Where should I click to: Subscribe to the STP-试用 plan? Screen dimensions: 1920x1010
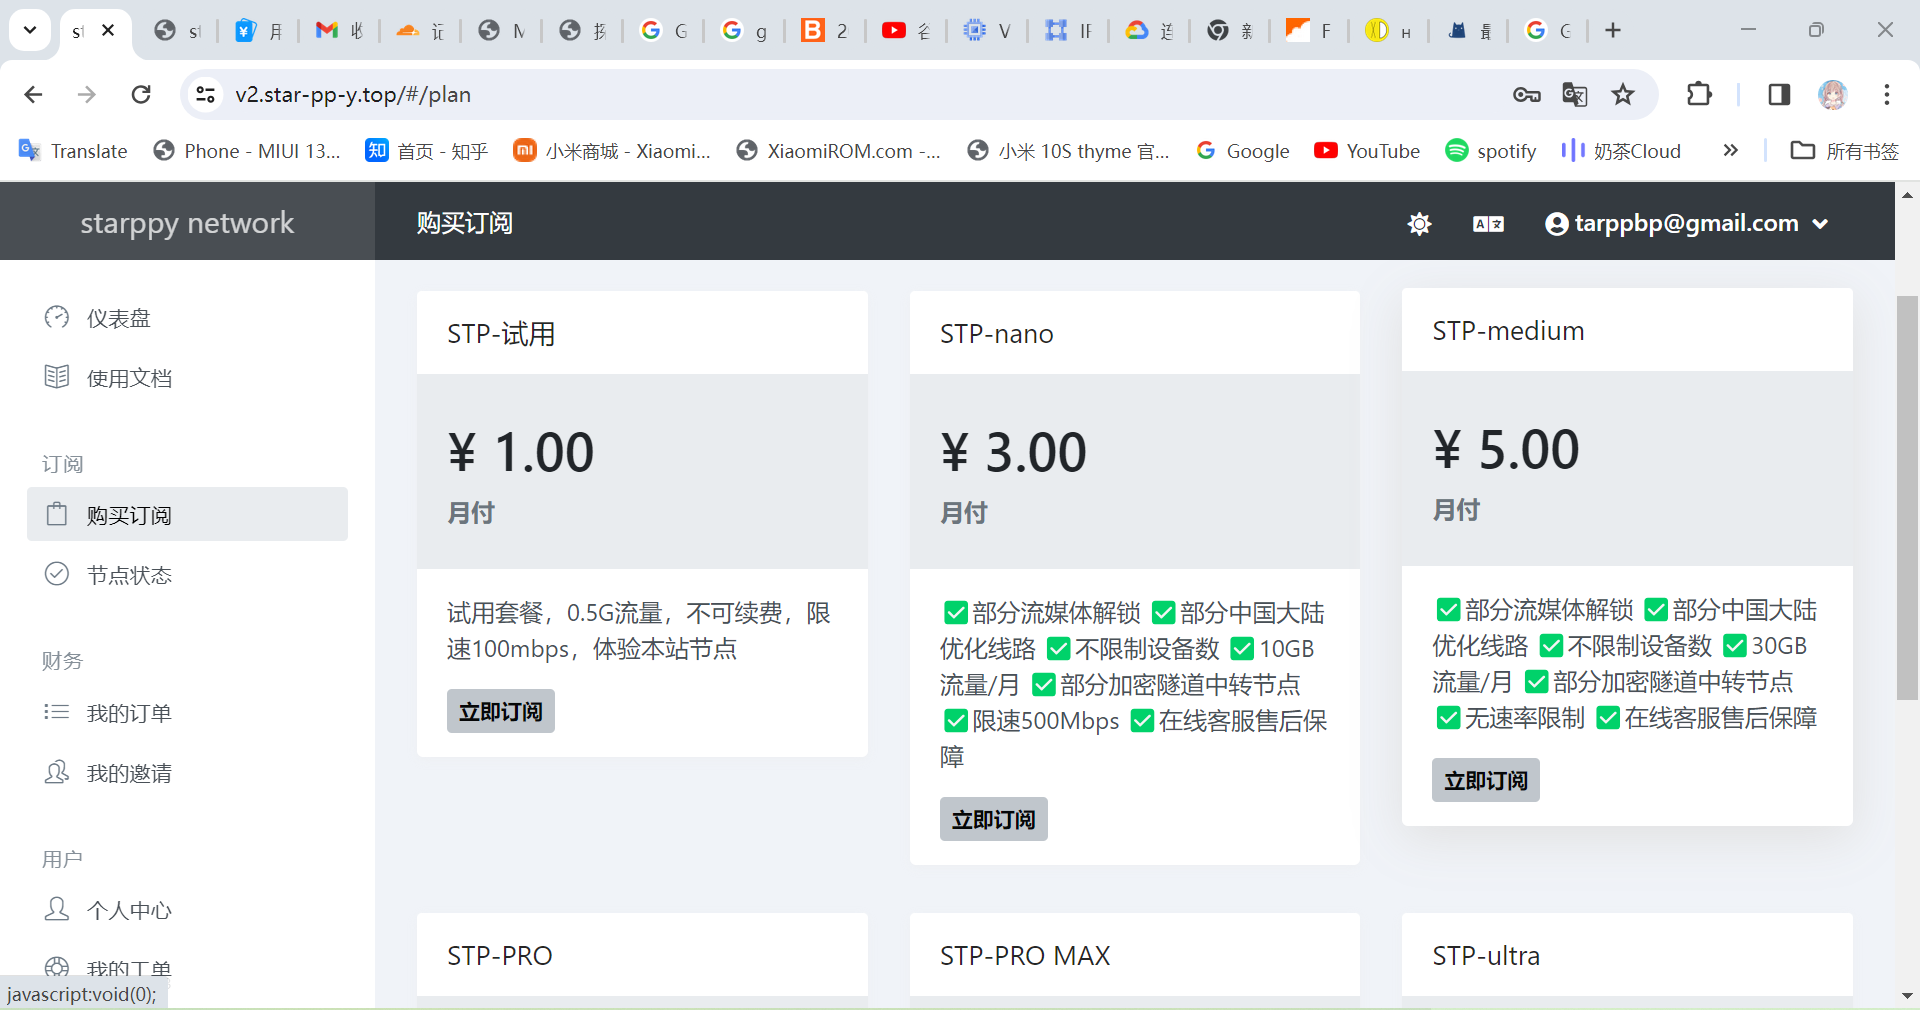(x=501, y=711)
